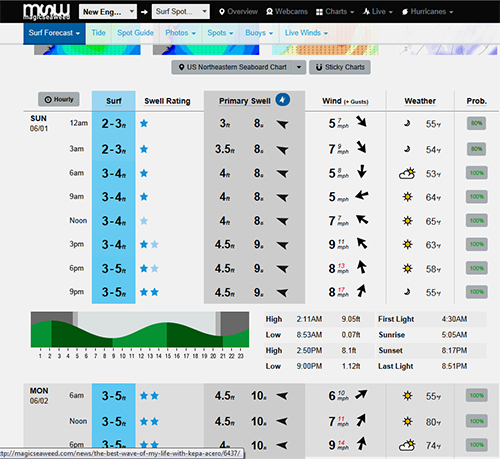
Task: Open the Hurricanes menu
Action: coord(428,12)
